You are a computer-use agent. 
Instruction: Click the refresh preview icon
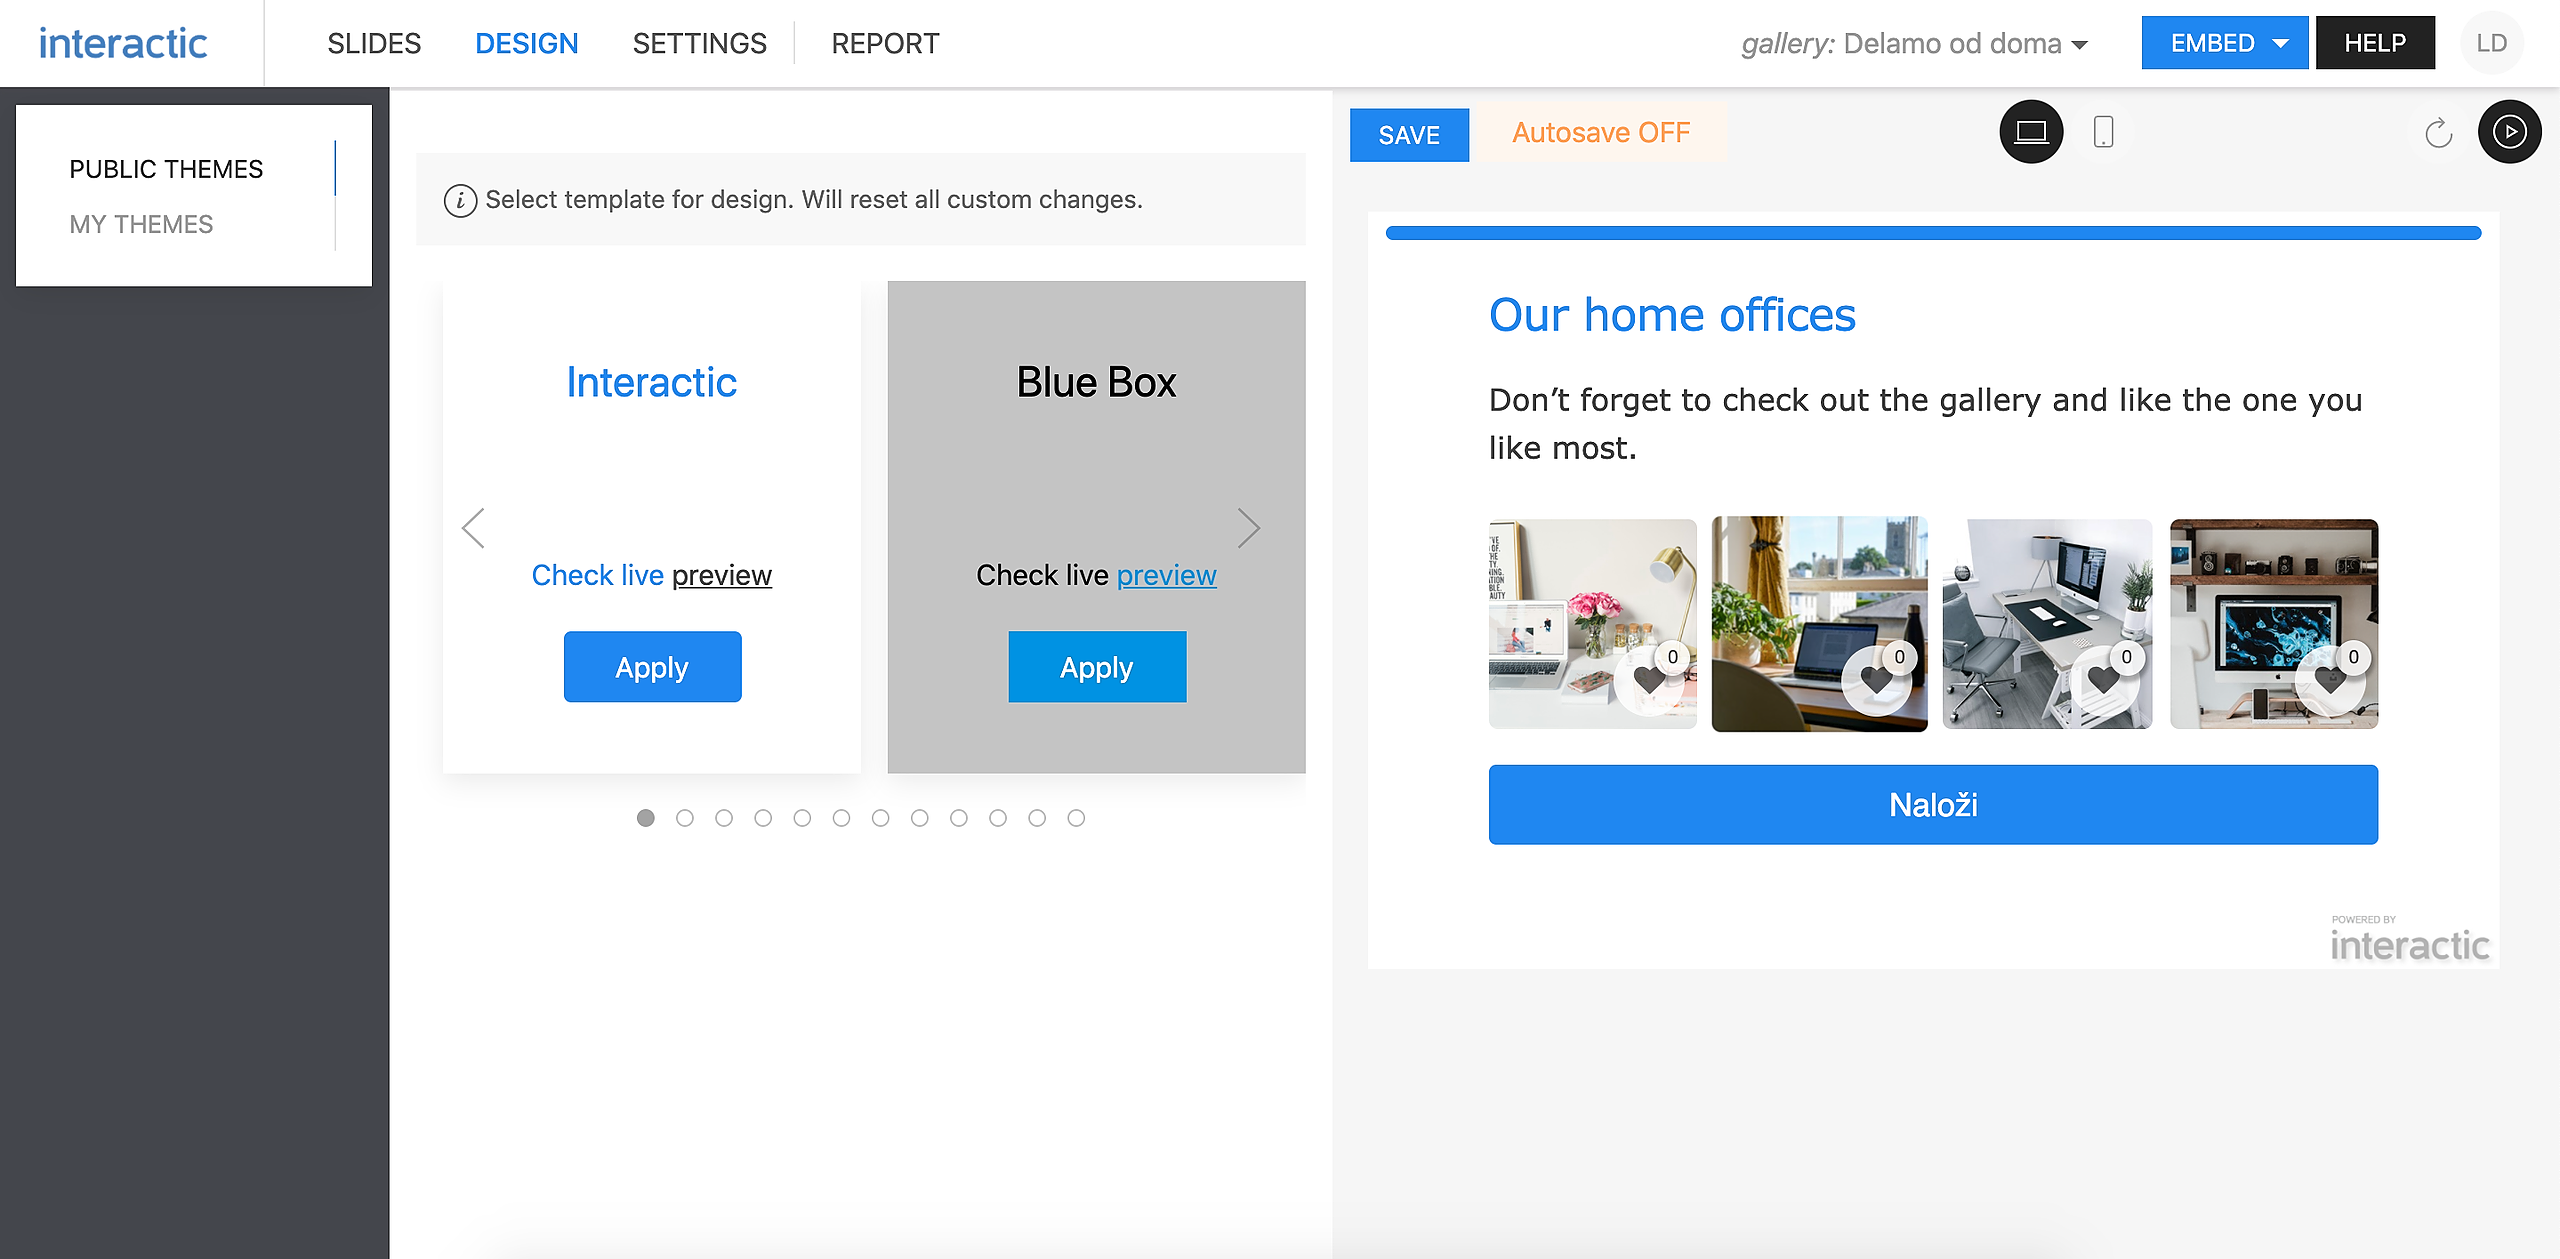tap(2438, 132)
